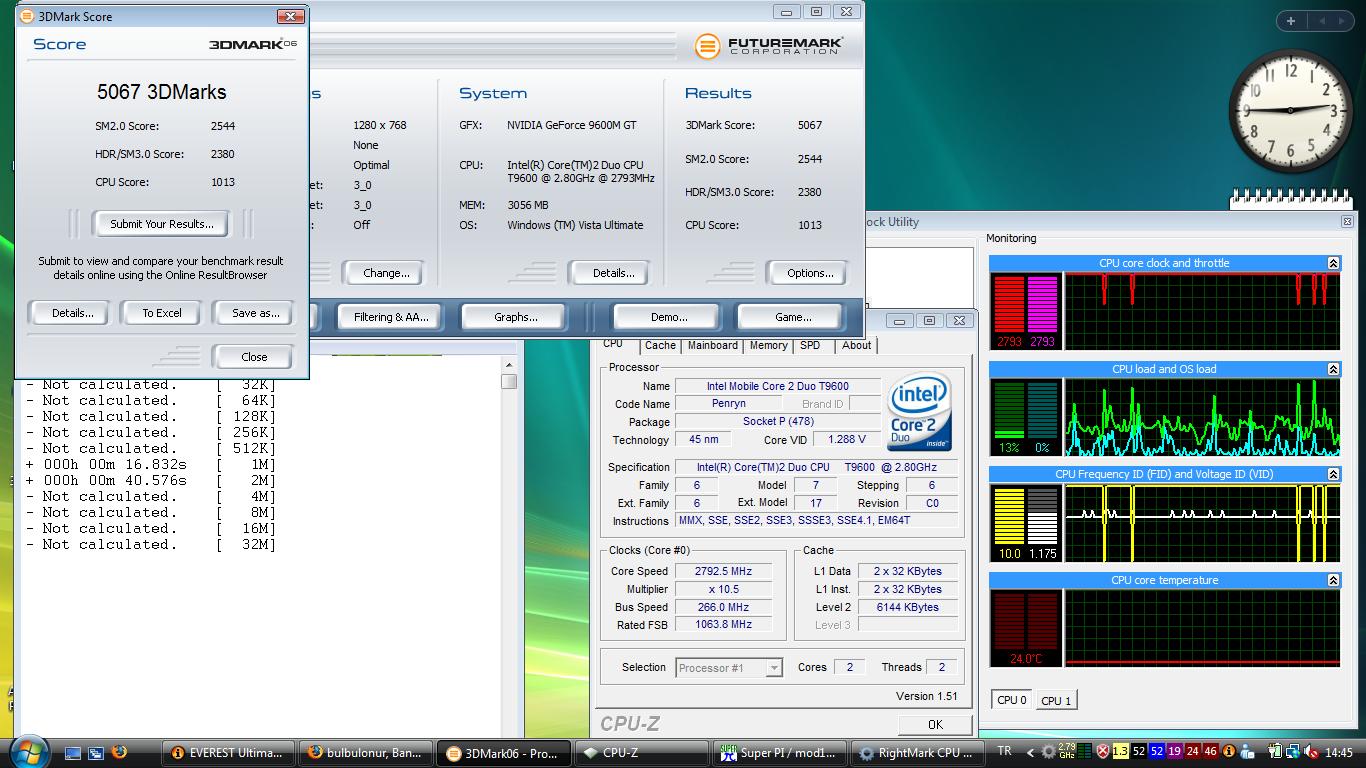Collapse CPU core temperature panel

1333,580
